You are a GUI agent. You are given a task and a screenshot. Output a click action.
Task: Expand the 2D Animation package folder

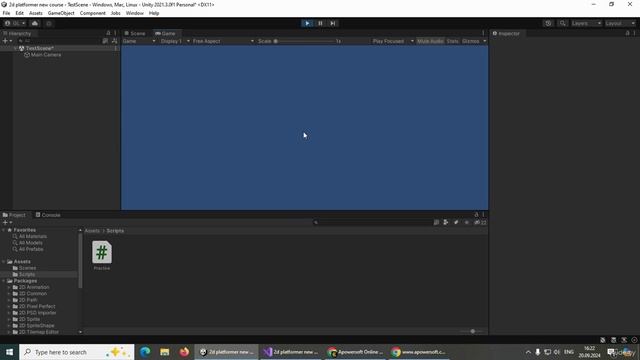coord(9,287)
